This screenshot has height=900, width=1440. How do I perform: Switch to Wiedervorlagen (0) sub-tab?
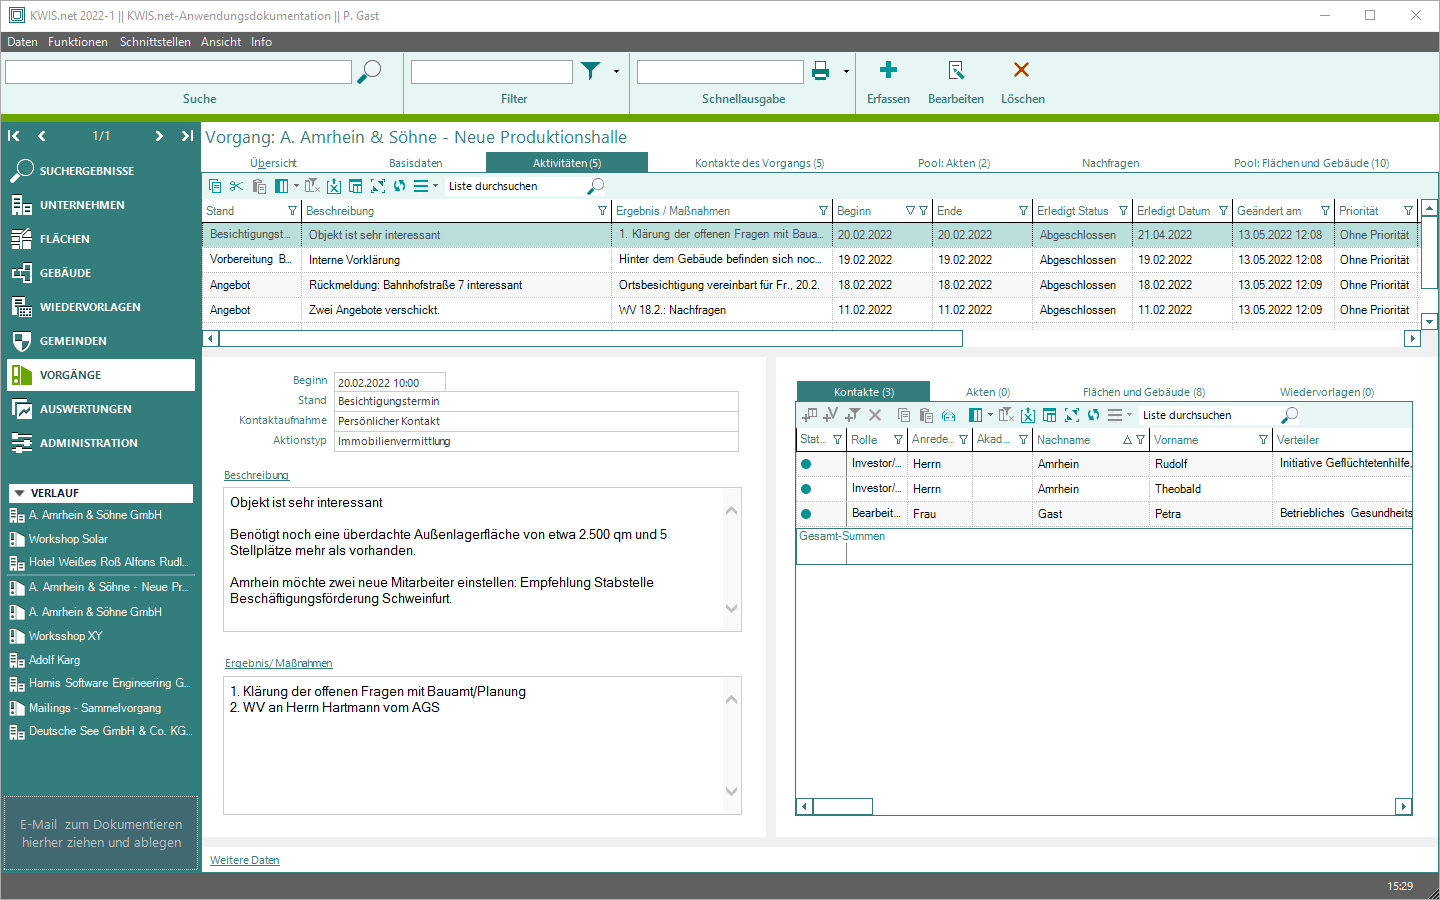pyautogui.click(x=1327, y=392)
